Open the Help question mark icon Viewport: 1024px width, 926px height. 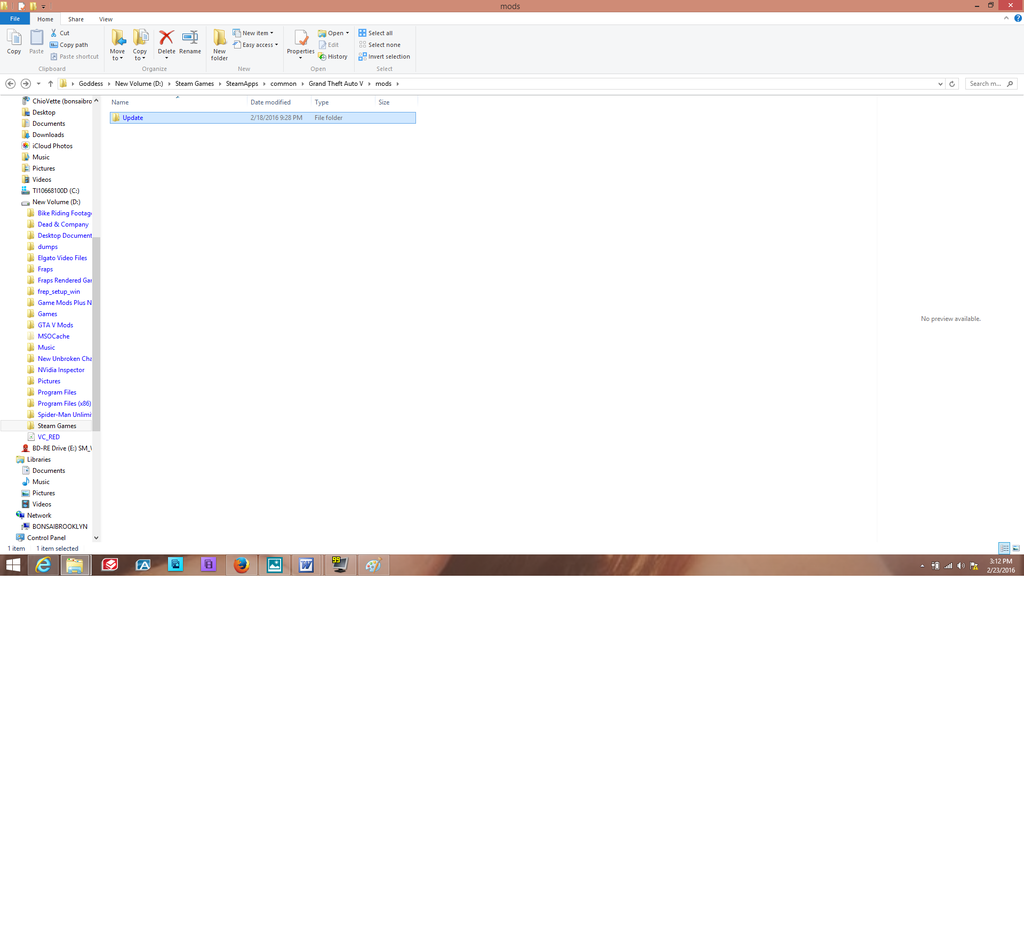(x=1018, y=19)
